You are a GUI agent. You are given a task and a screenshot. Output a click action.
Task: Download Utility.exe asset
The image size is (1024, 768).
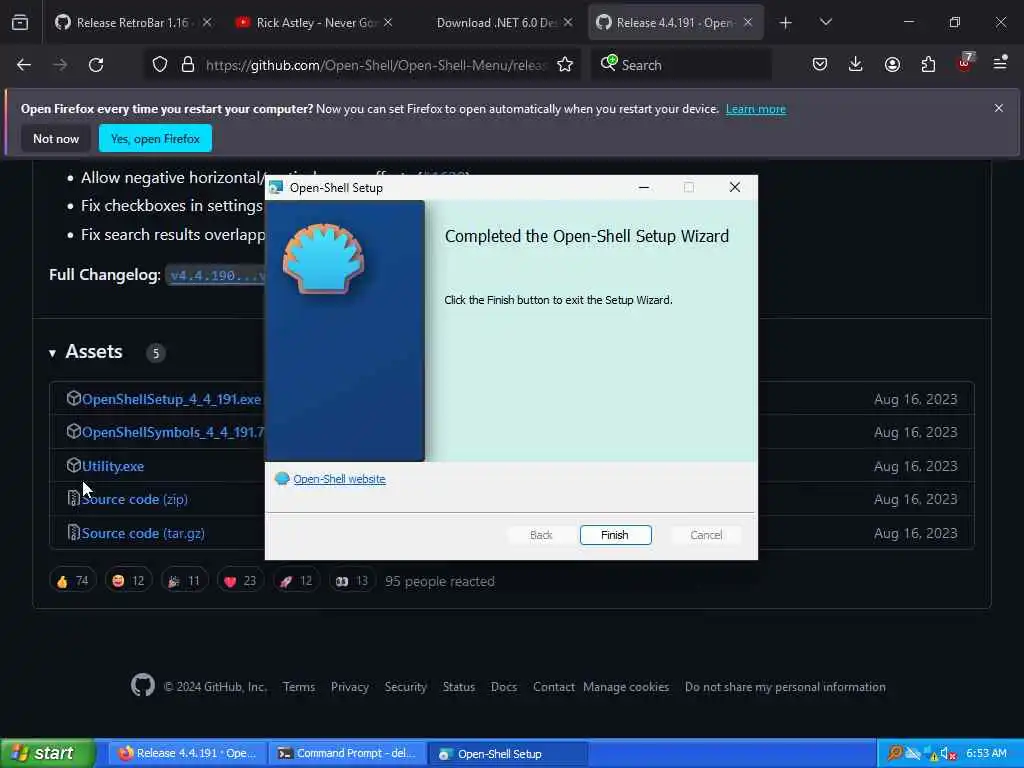coord(112,466)
